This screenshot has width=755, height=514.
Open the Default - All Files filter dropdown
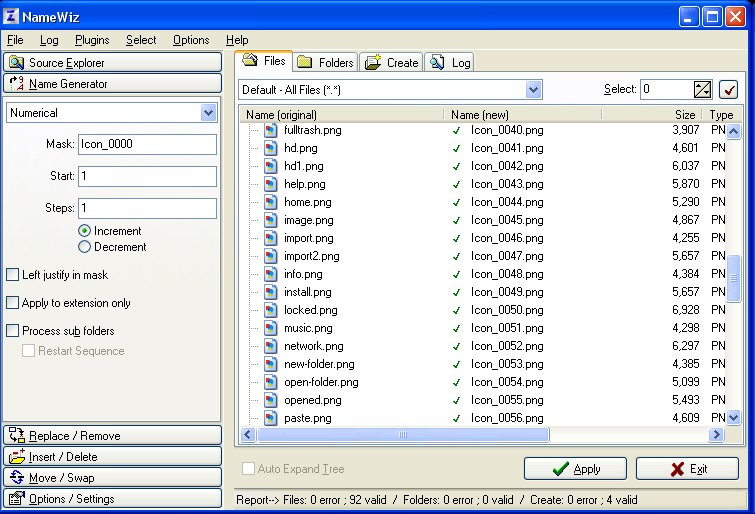click(x=533, y=90)
